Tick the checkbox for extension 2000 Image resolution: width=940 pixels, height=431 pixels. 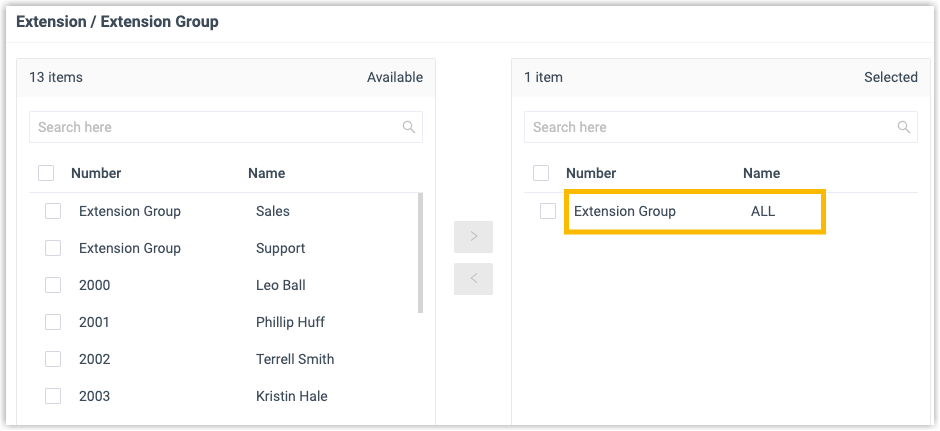(53, 285)
